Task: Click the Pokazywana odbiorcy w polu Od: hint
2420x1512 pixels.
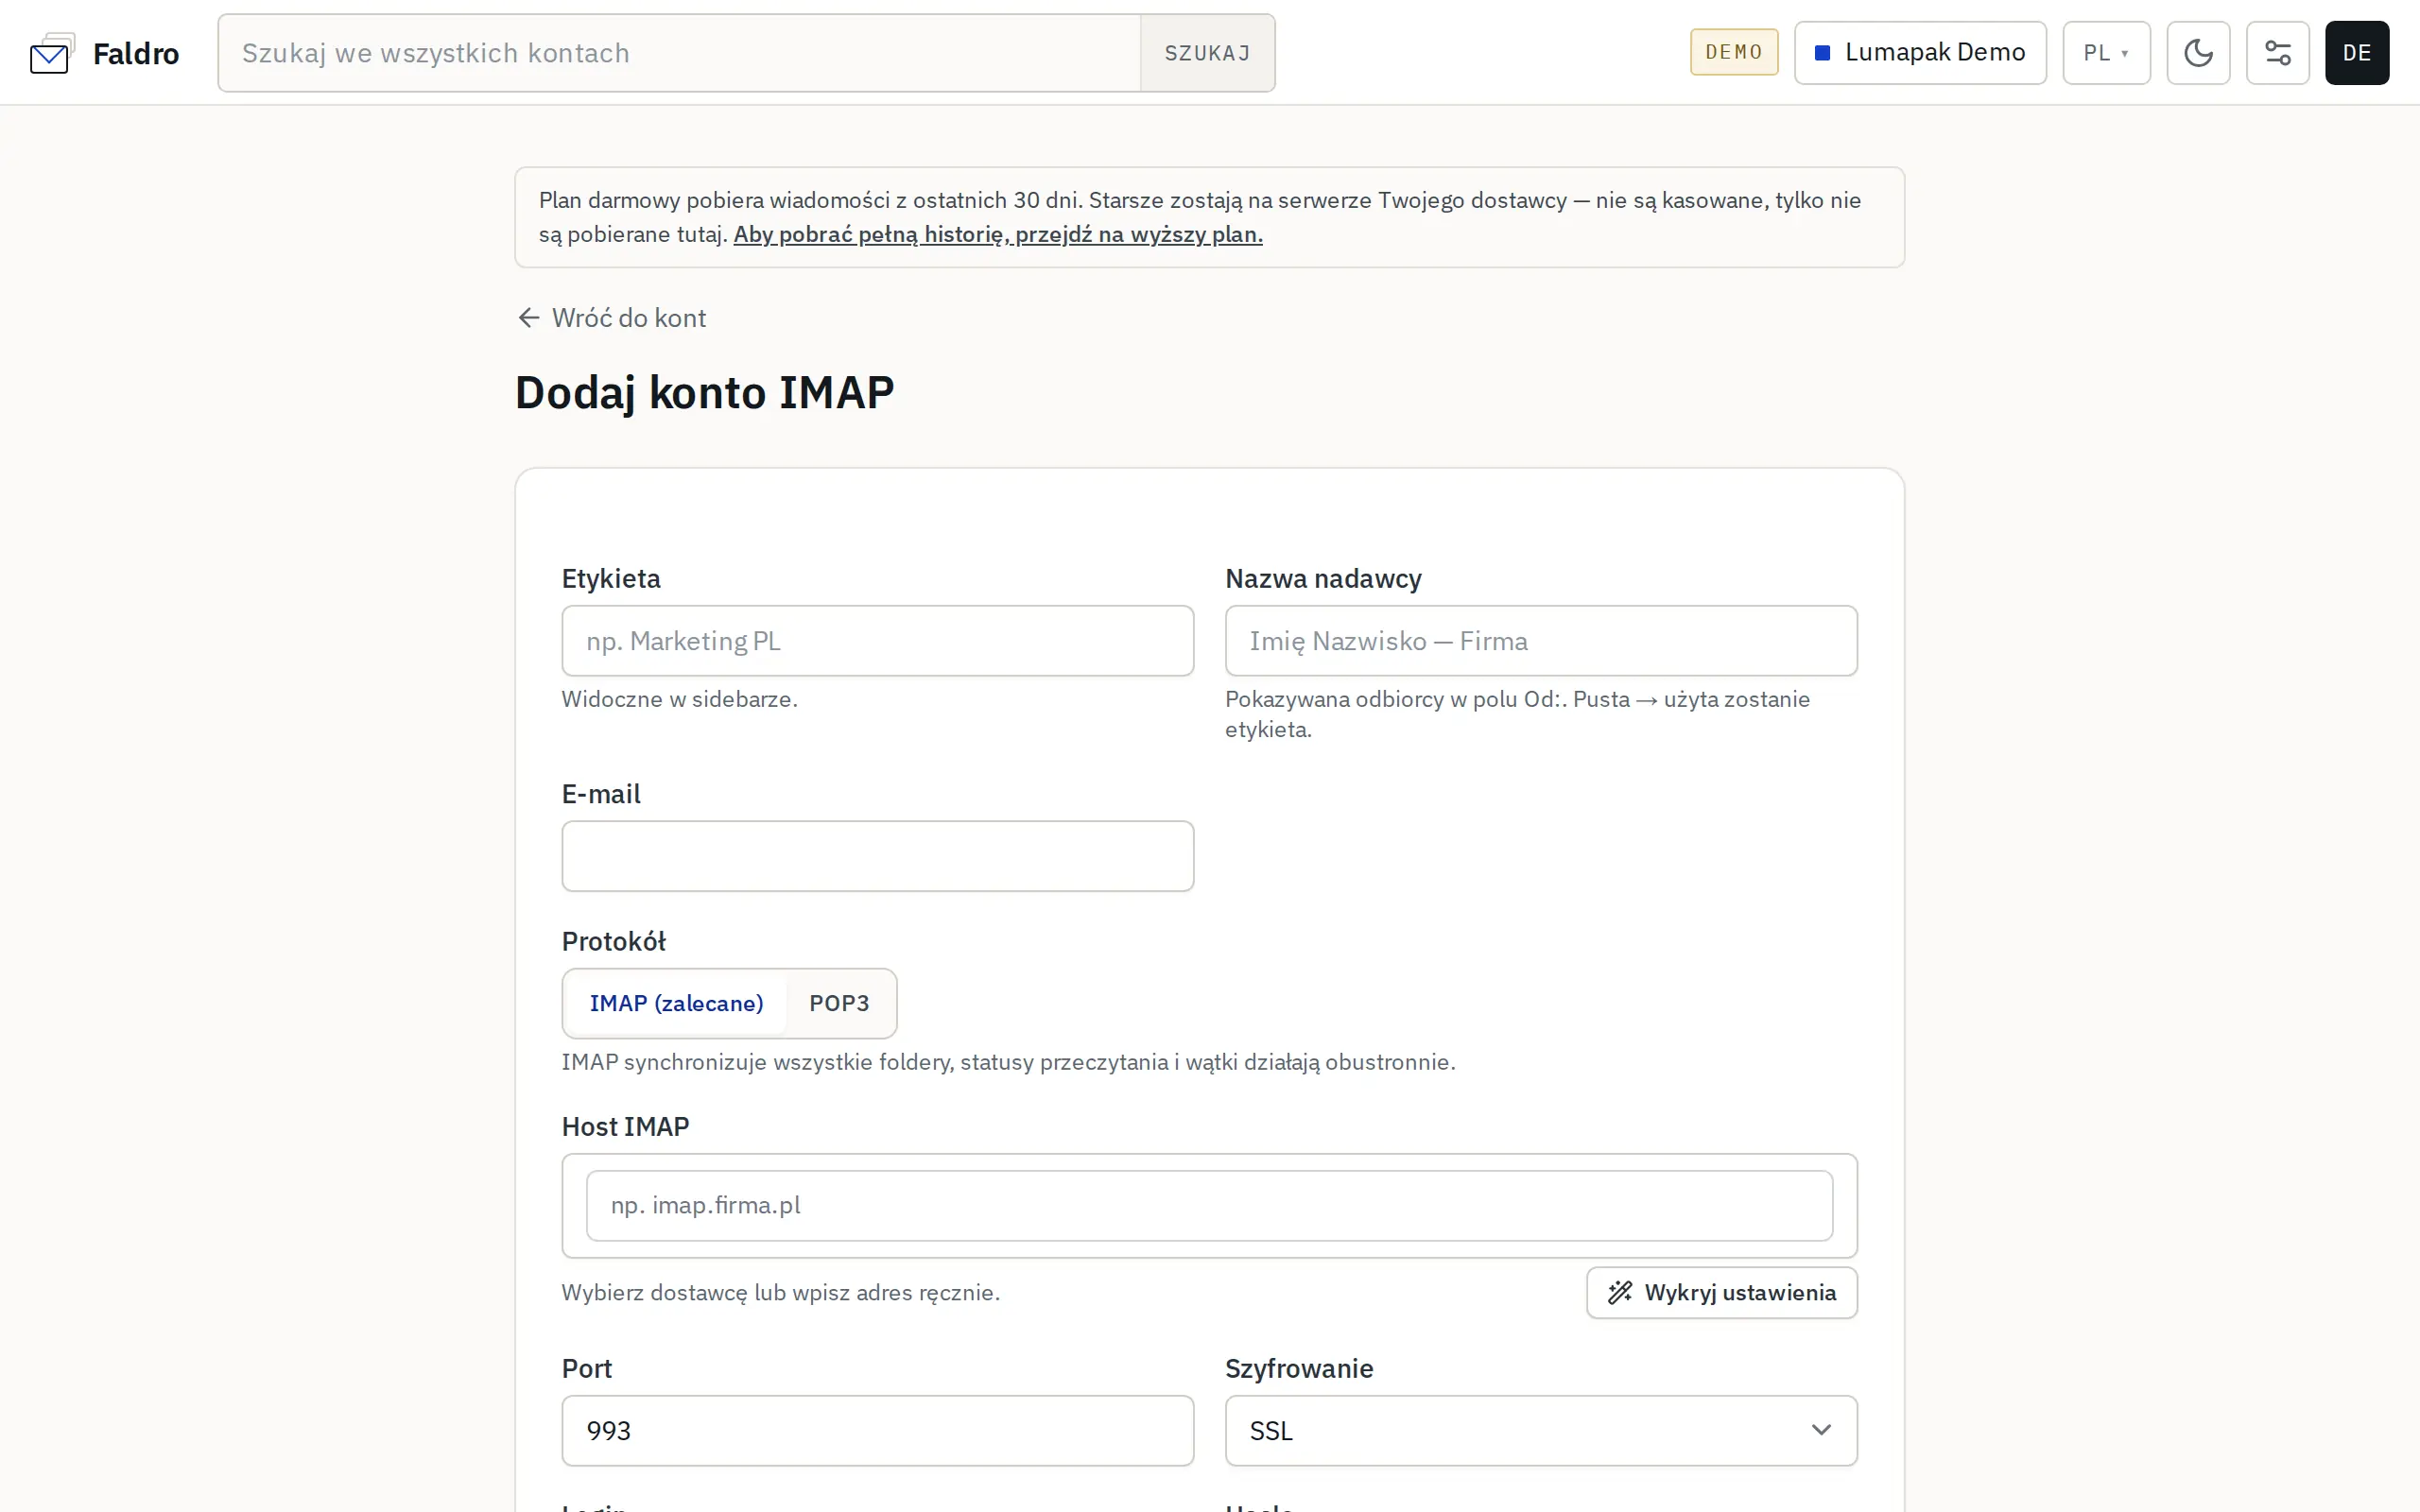Action: tap(1517, 714)
